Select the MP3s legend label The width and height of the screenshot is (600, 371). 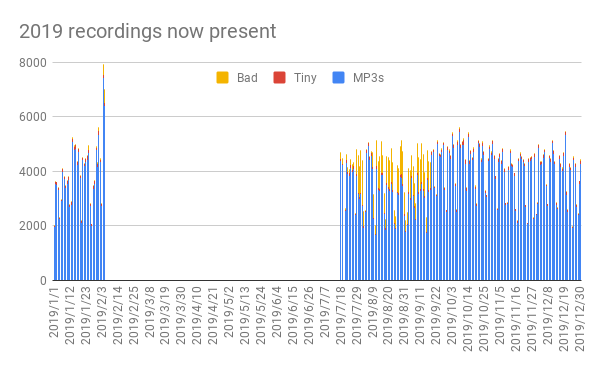[x=368, y=78]
